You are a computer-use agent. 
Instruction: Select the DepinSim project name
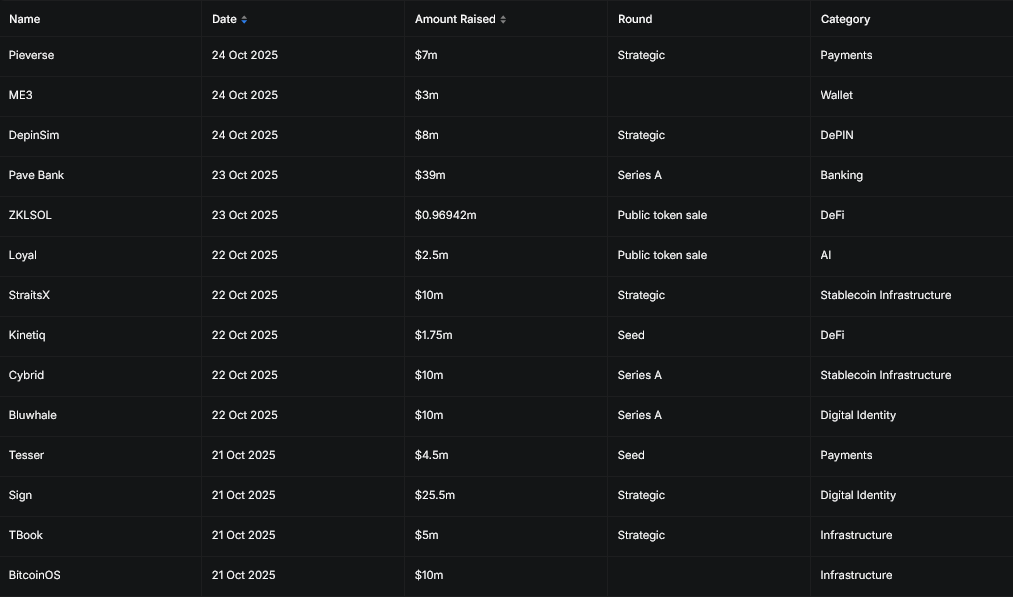click(34, 135)
